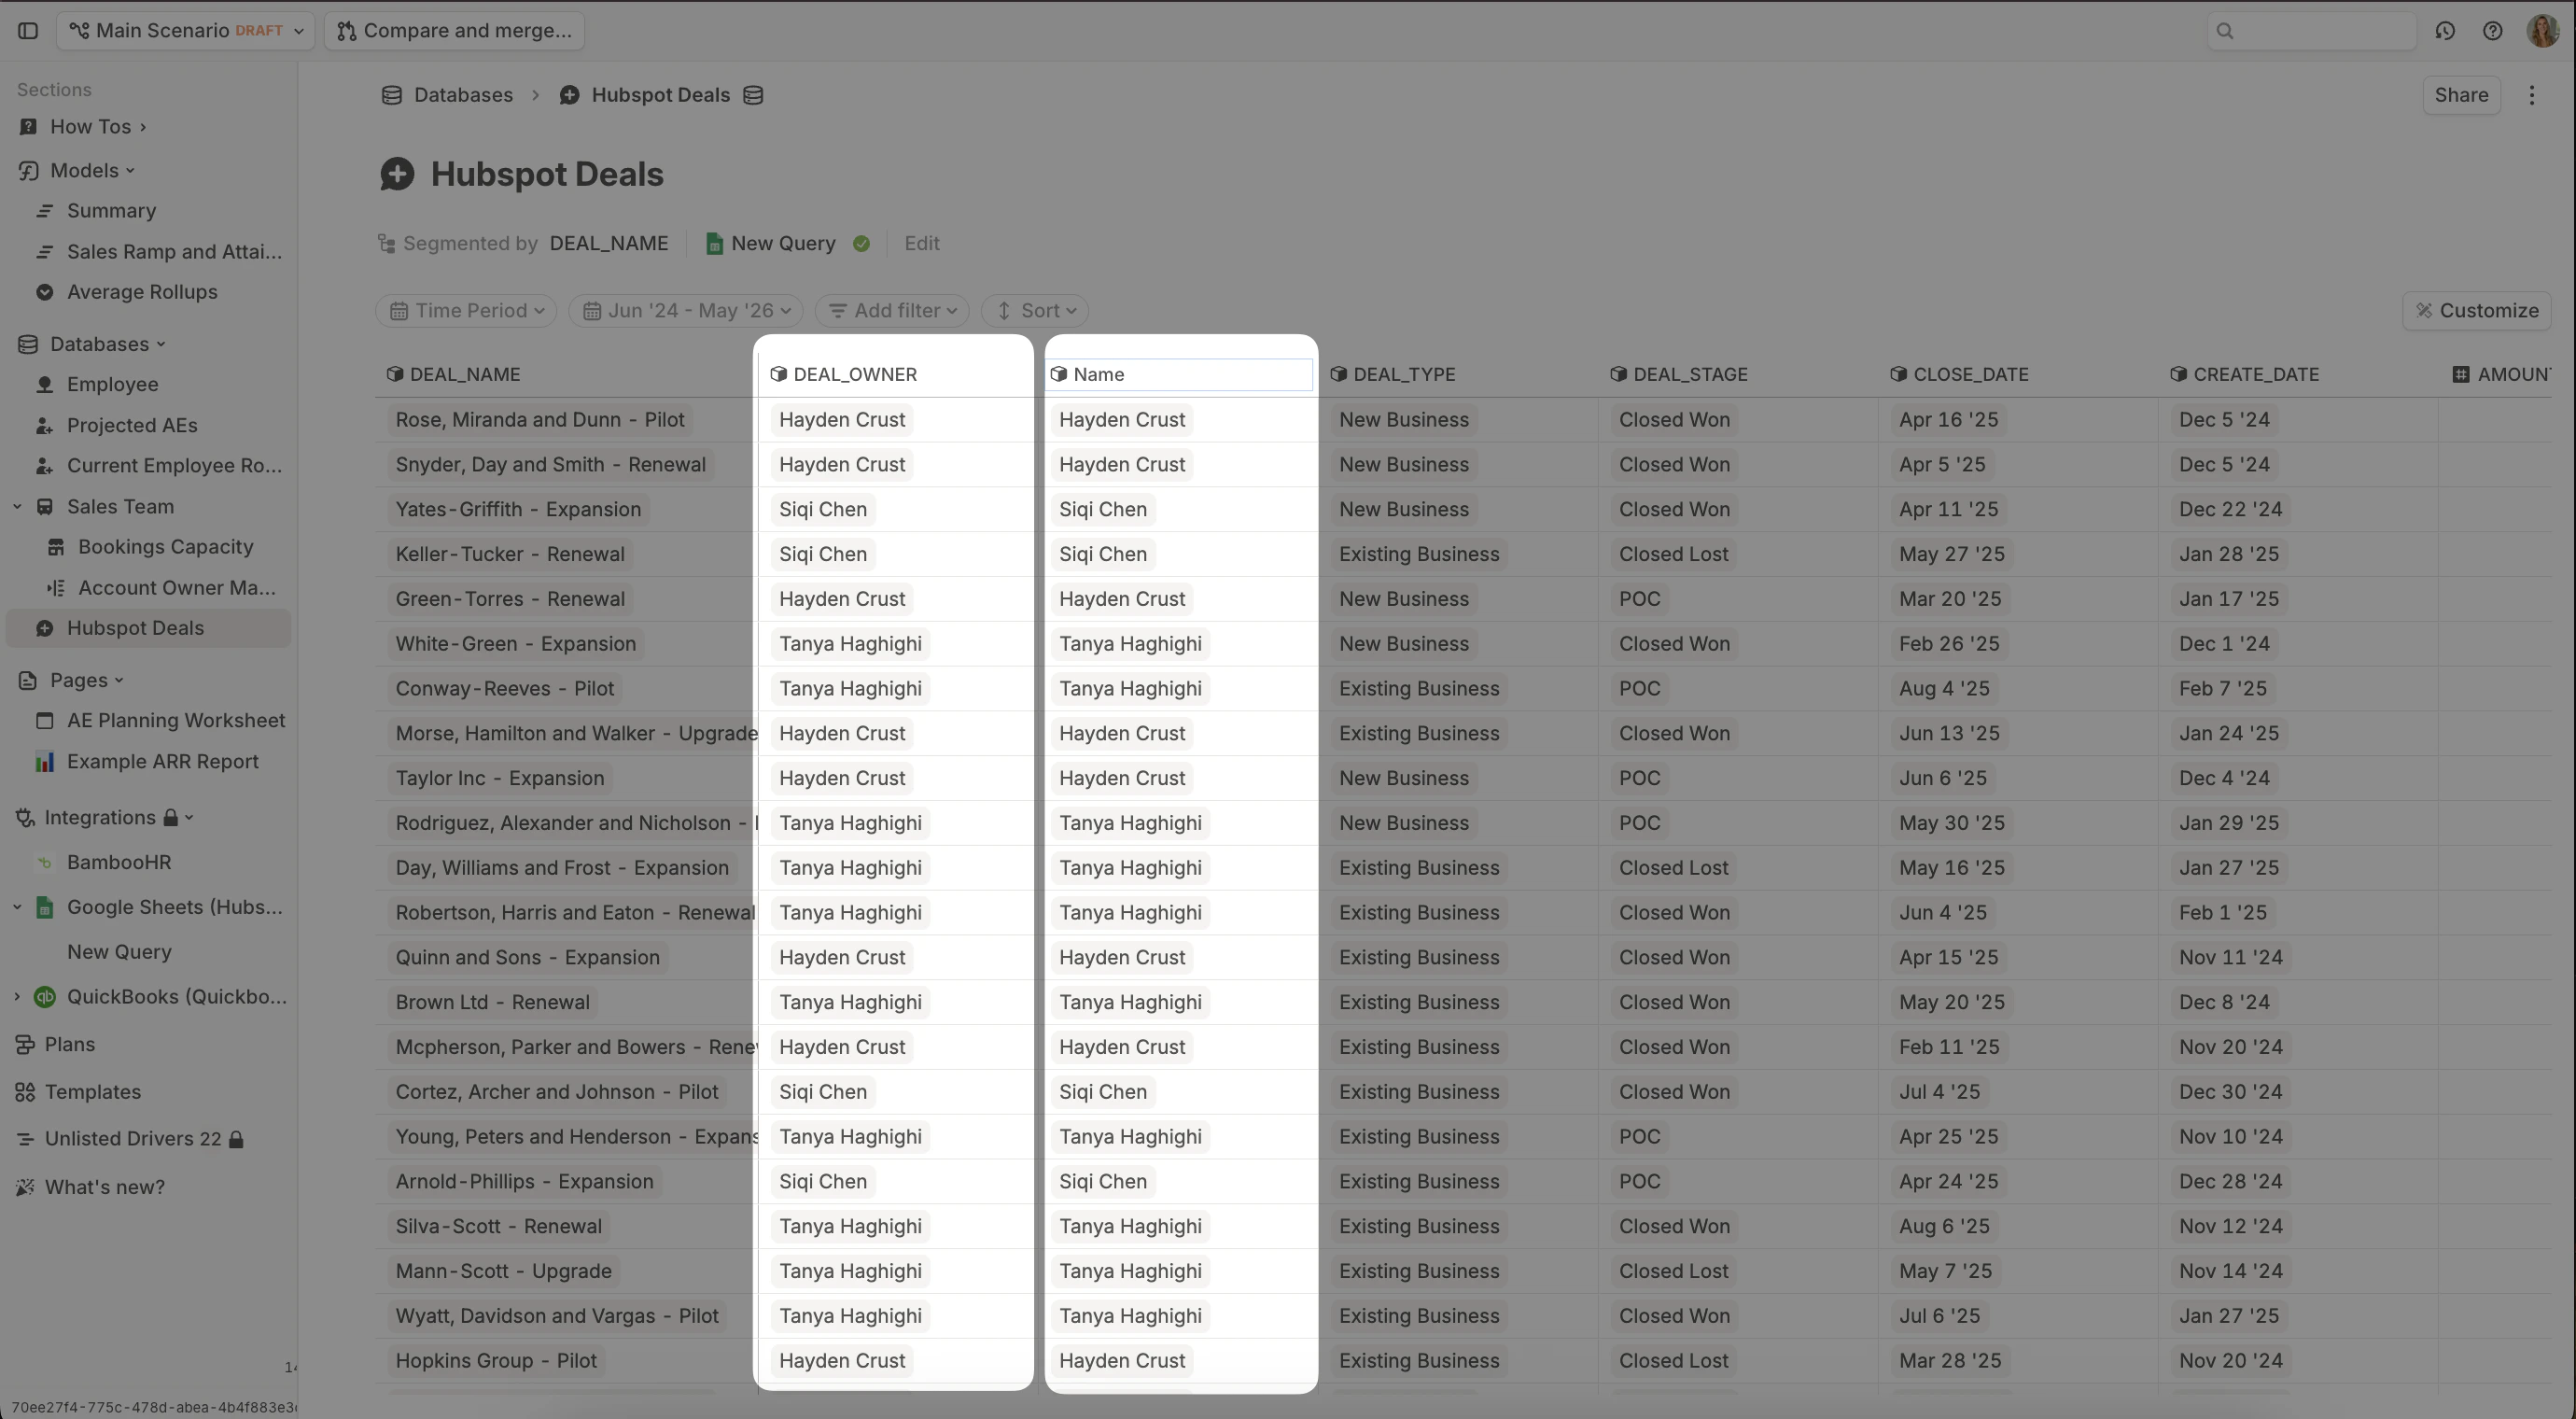
Task: Open the help question-mark icon
Action: point(2492,31)
